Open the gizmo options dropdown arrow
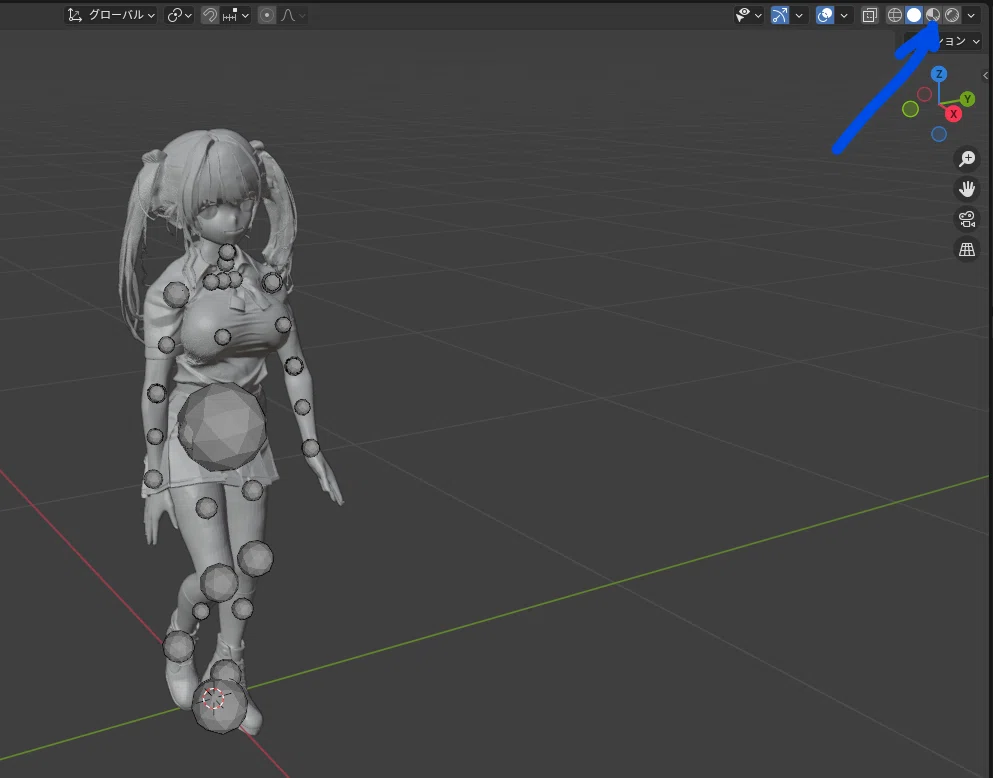993x778 pixels. (799, 15)
